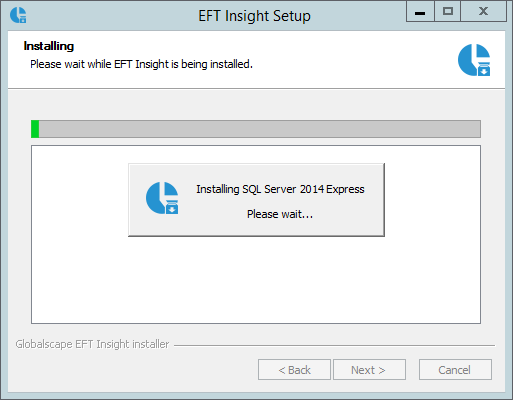
Task: Click the Cancel button
Action: 455,370
